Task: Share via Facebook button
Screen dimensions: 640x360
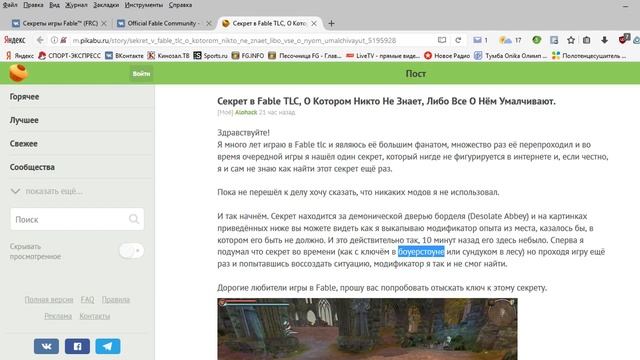Action: point(77,346)
